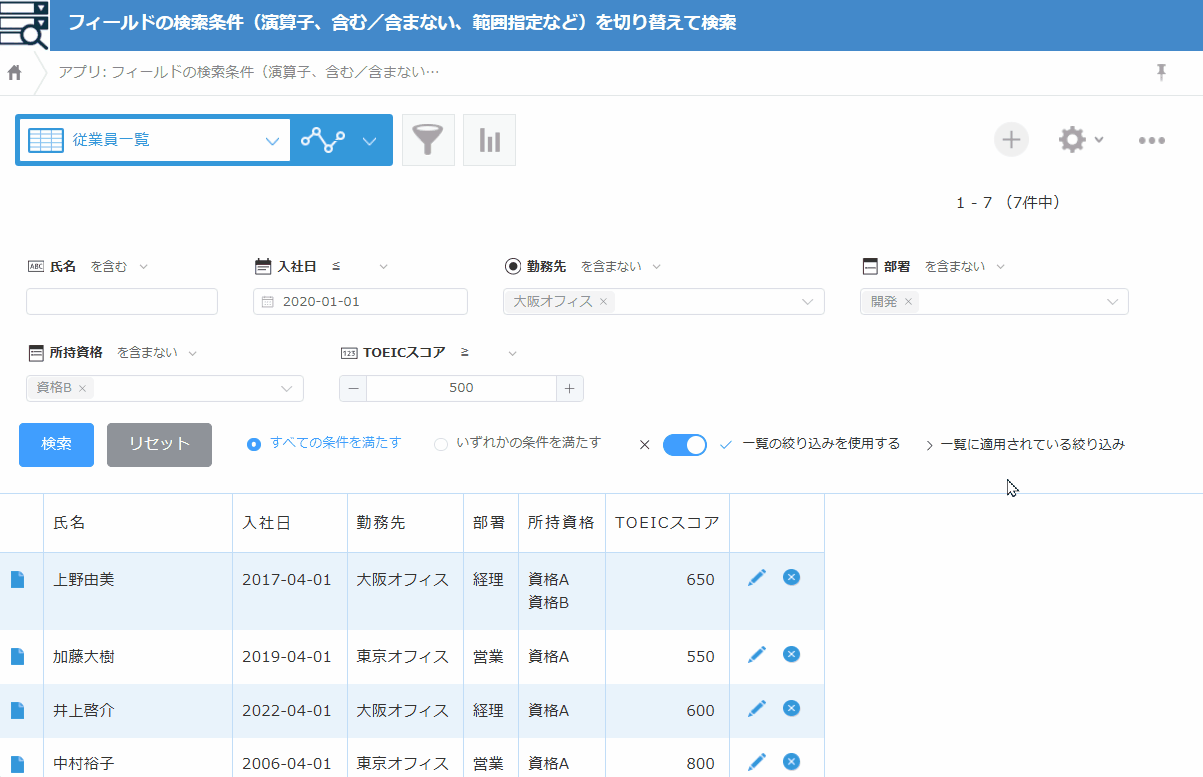The width and height of the screenshot is (1203, 777).
Task: Toggle 一覧の絞り込みを使用する switch
Action: (x=685, y=444)
